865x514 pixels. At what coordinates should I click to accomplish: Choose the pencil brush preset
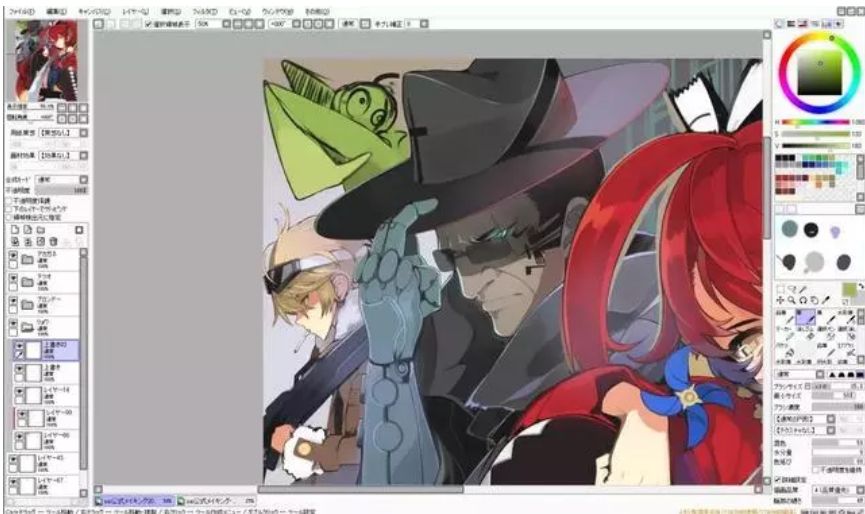[x=784, y=317]
